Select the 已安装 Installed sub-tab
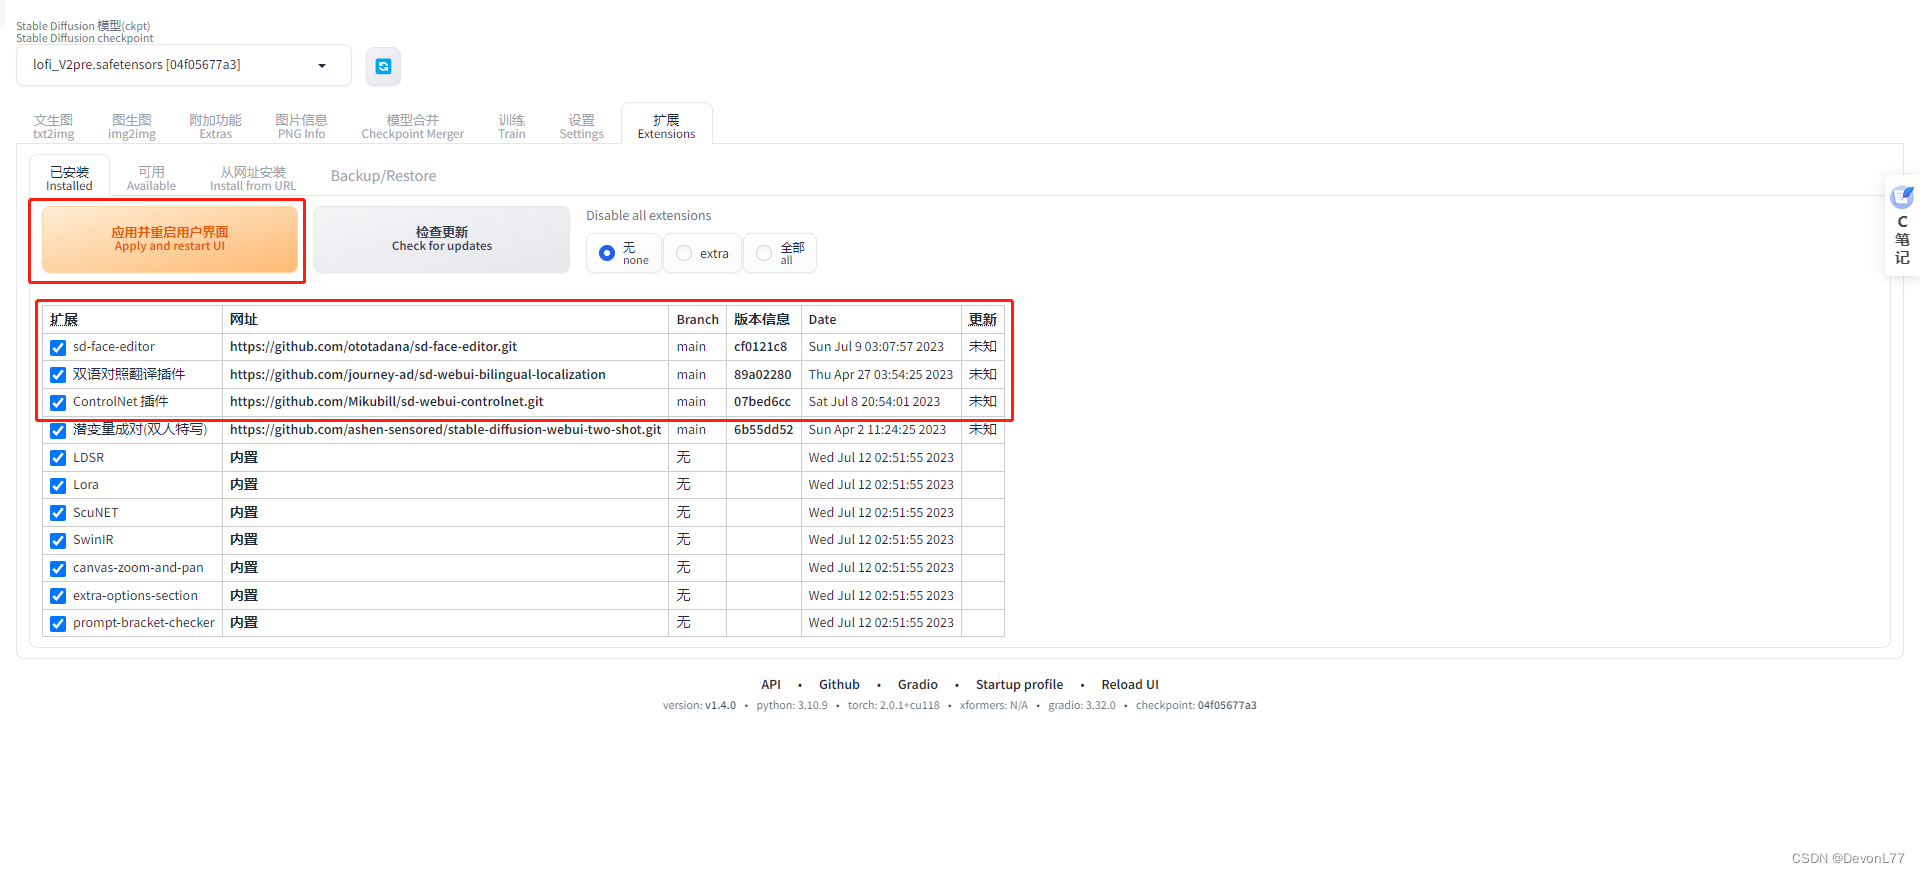This screenshot has height=873, width=1920. coord(69,178)
